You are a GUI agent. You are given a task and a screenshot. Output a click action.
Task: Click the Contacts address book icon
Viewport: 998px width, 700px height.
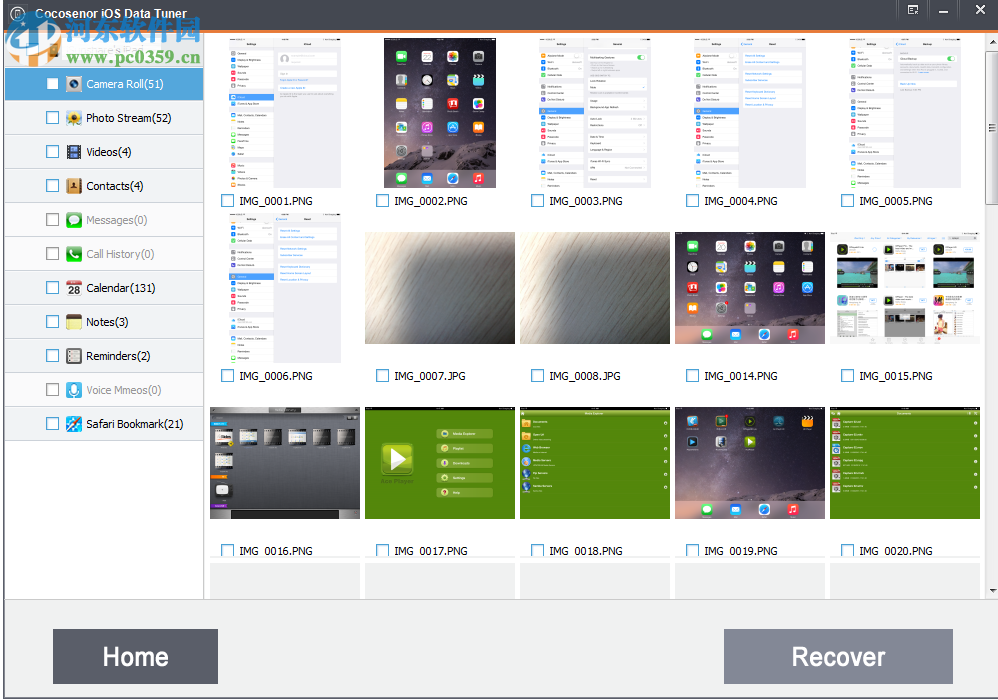pos(74,186)
